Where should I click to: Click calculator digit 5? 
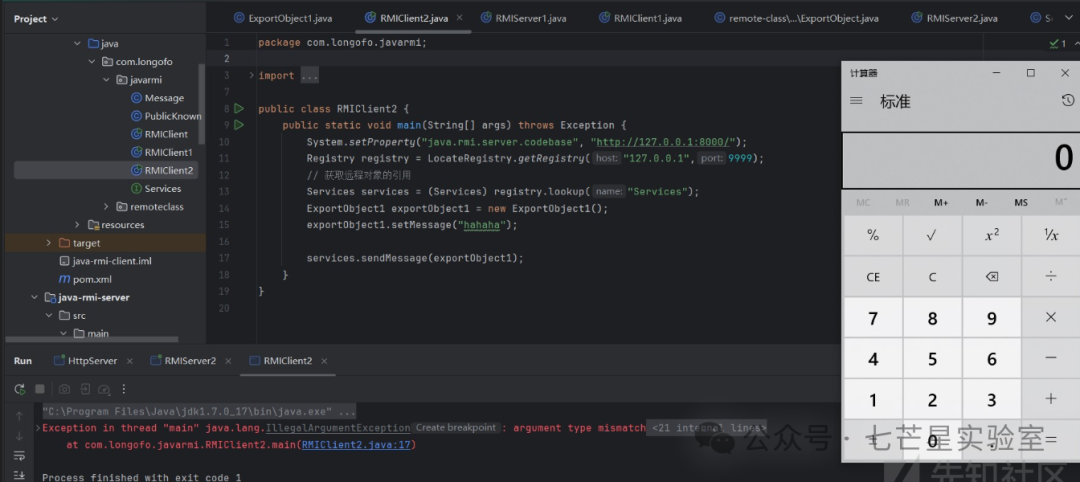(x=932, y=358)
